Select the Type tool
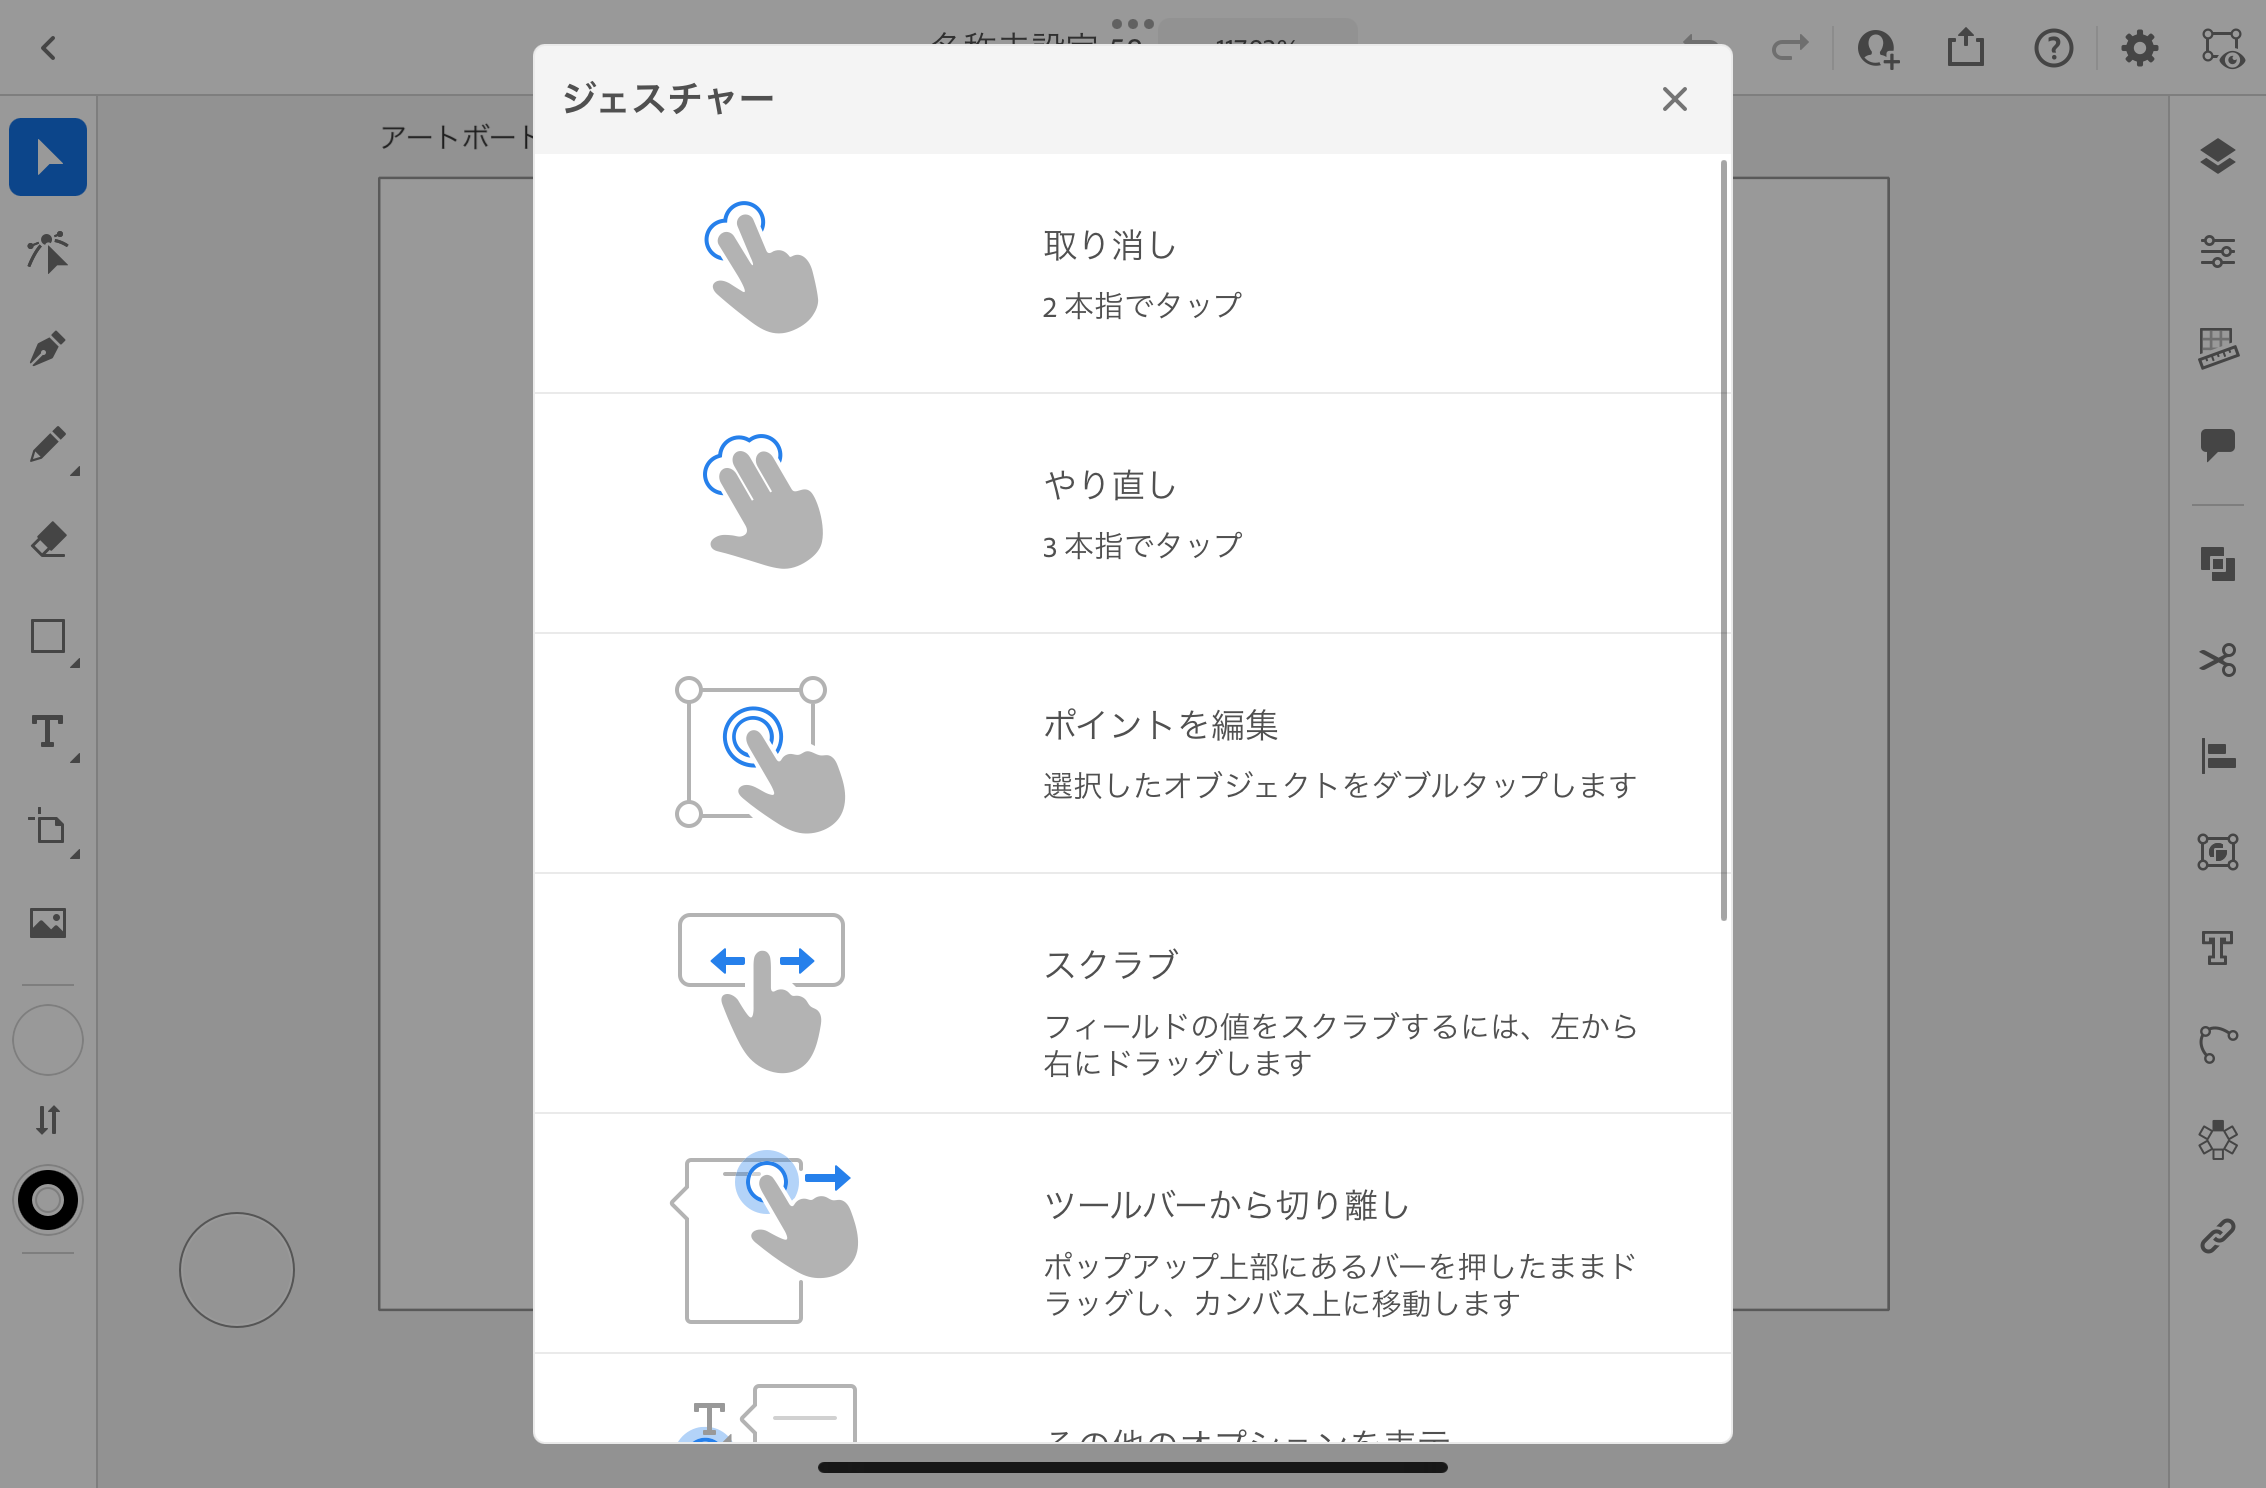This screenshot has height=1488, width=2266. coord(48,733)
